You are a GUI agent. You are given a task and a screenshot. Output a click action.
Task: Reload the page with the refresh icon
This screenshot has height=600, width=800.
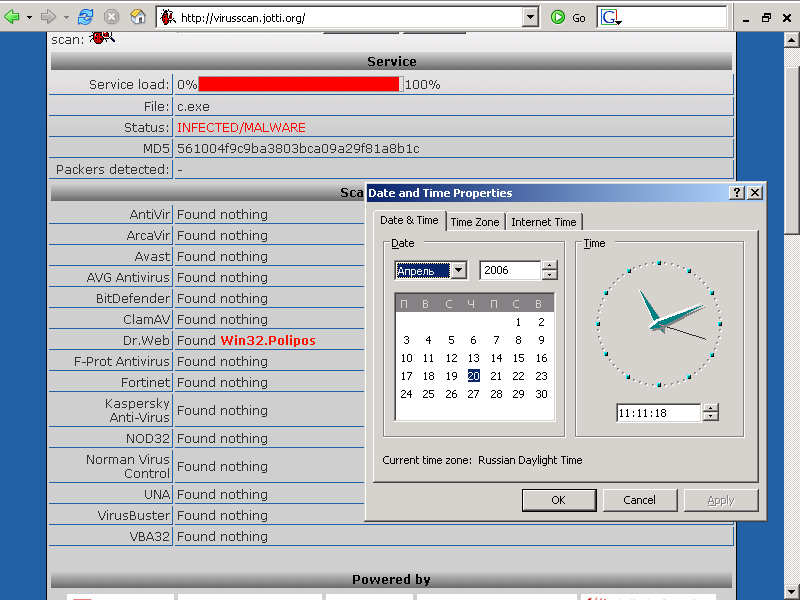tap(85, 17)
